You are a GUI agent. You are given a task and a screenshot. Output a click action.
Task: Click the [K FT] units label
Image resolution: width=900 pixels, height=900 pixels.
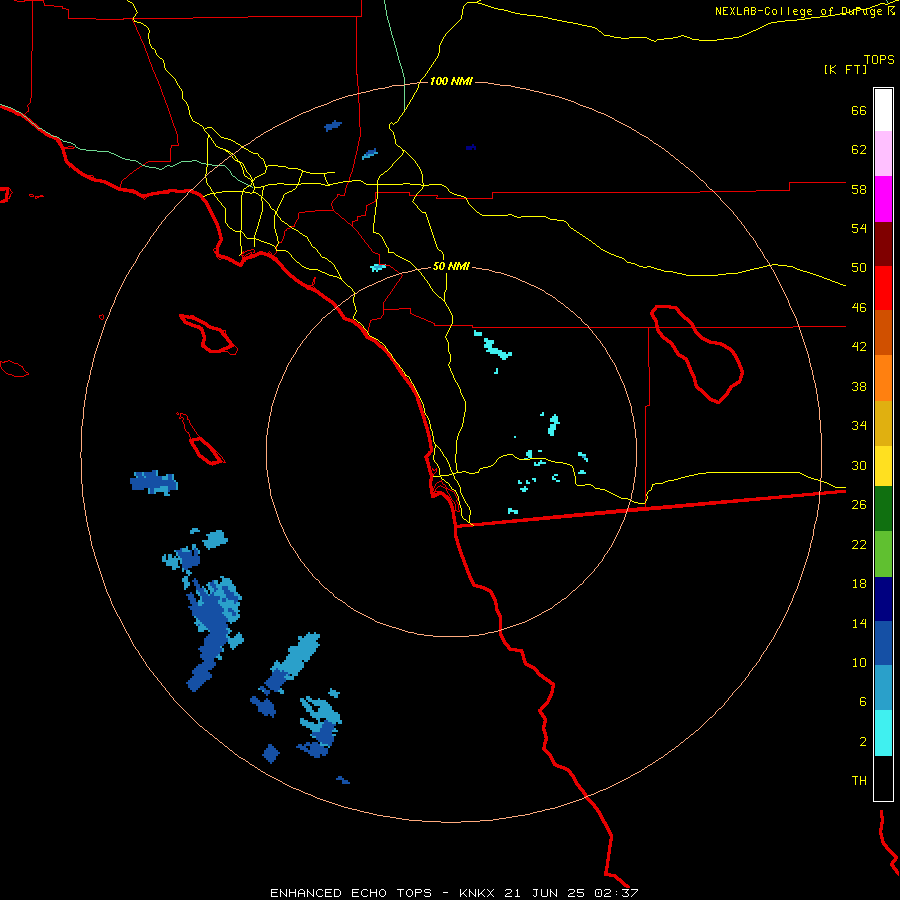coord(845,69)
